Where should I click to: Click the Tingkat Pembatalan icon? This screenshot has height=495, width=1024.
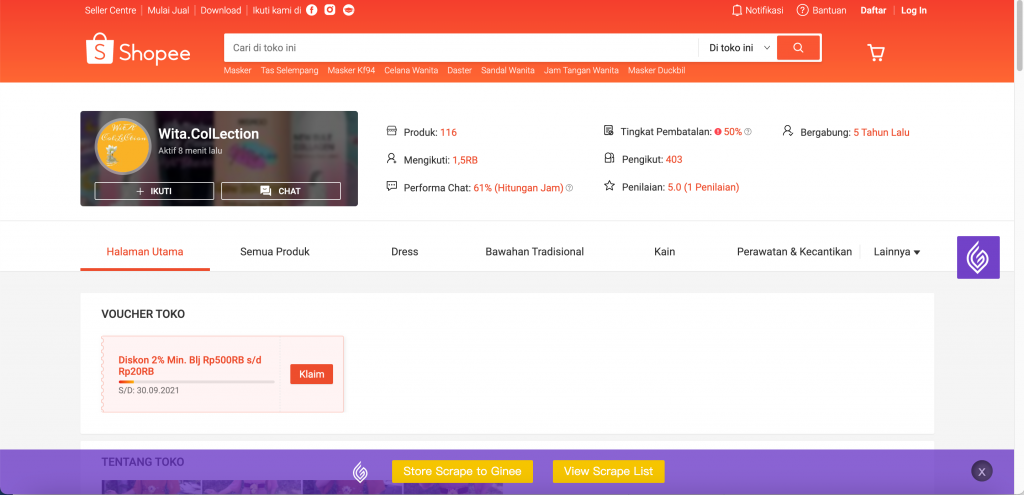pyautogui.click(x=609, y=131)
